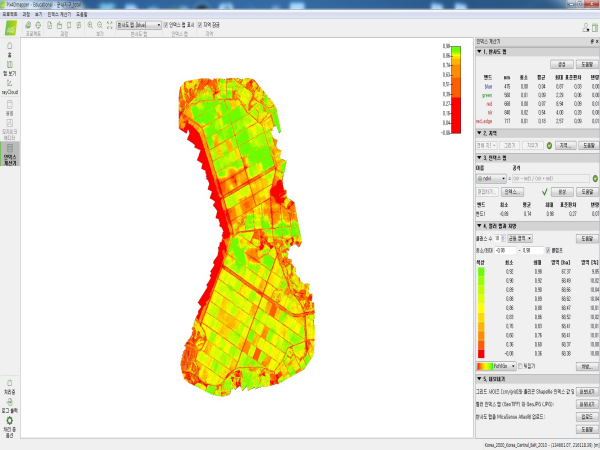Click the fourth process toolbar icon
Screen dimensions: 600x450
(79, 25)
